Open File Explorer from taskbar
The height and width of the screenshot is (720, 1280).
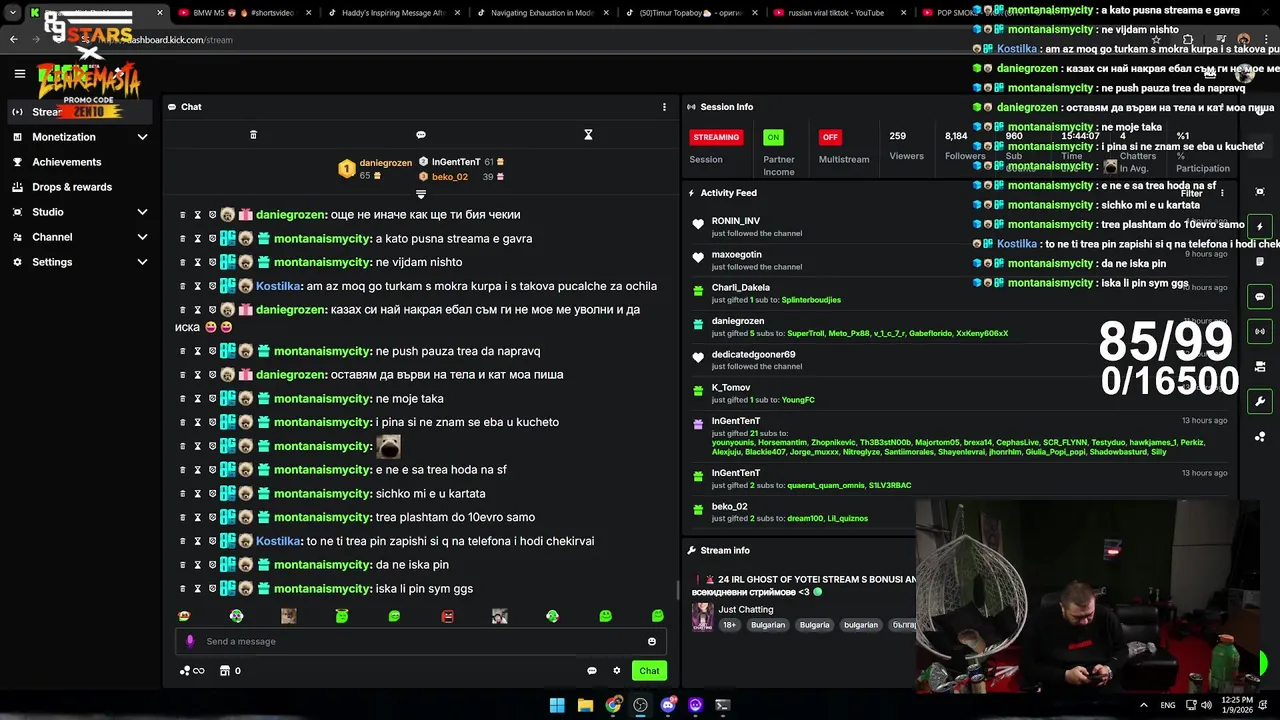[x=585, y=705]
